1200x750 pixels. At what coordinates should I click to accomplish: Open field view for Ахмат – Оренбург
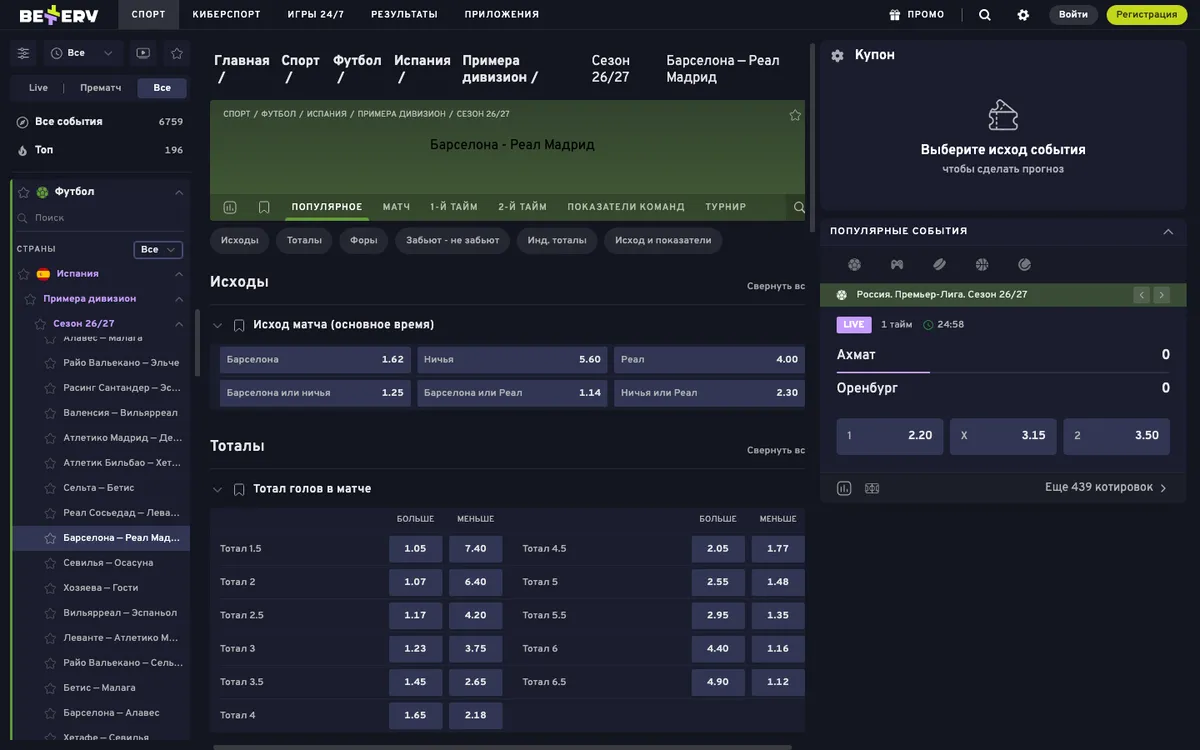pyautogui.click(x=872, y=488)
